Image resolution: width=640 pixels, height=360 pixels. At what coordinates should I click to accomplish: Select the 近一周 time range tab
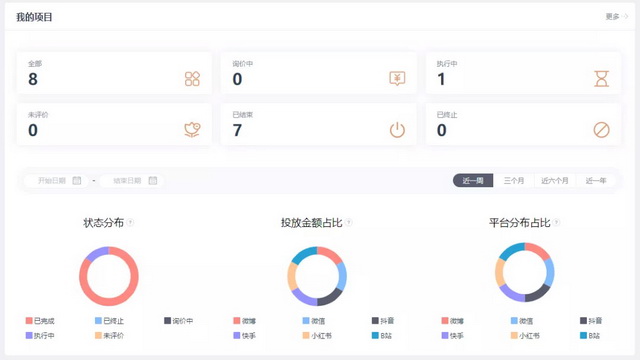pyautogui.click(x=473, y=180)
